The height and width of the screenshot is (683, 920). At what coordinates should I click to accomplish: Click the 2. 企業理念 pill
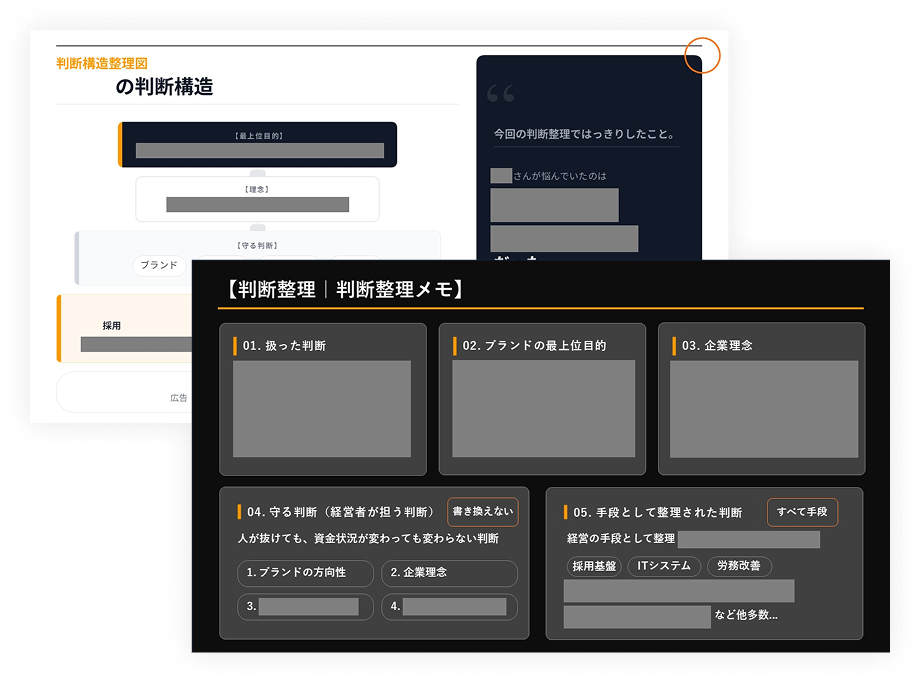pyautogui.click(x=449, y=573)
